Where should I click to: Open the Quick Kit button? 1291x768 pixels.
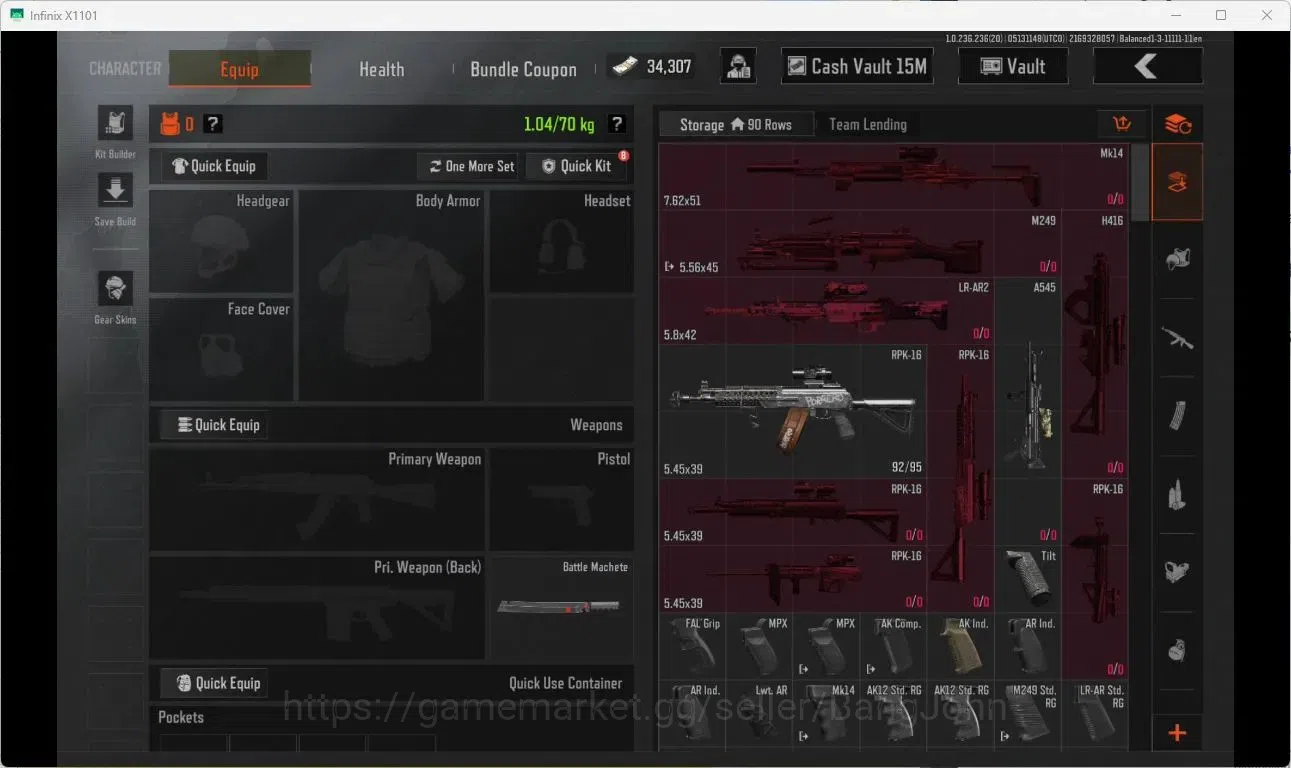(577, 166)
